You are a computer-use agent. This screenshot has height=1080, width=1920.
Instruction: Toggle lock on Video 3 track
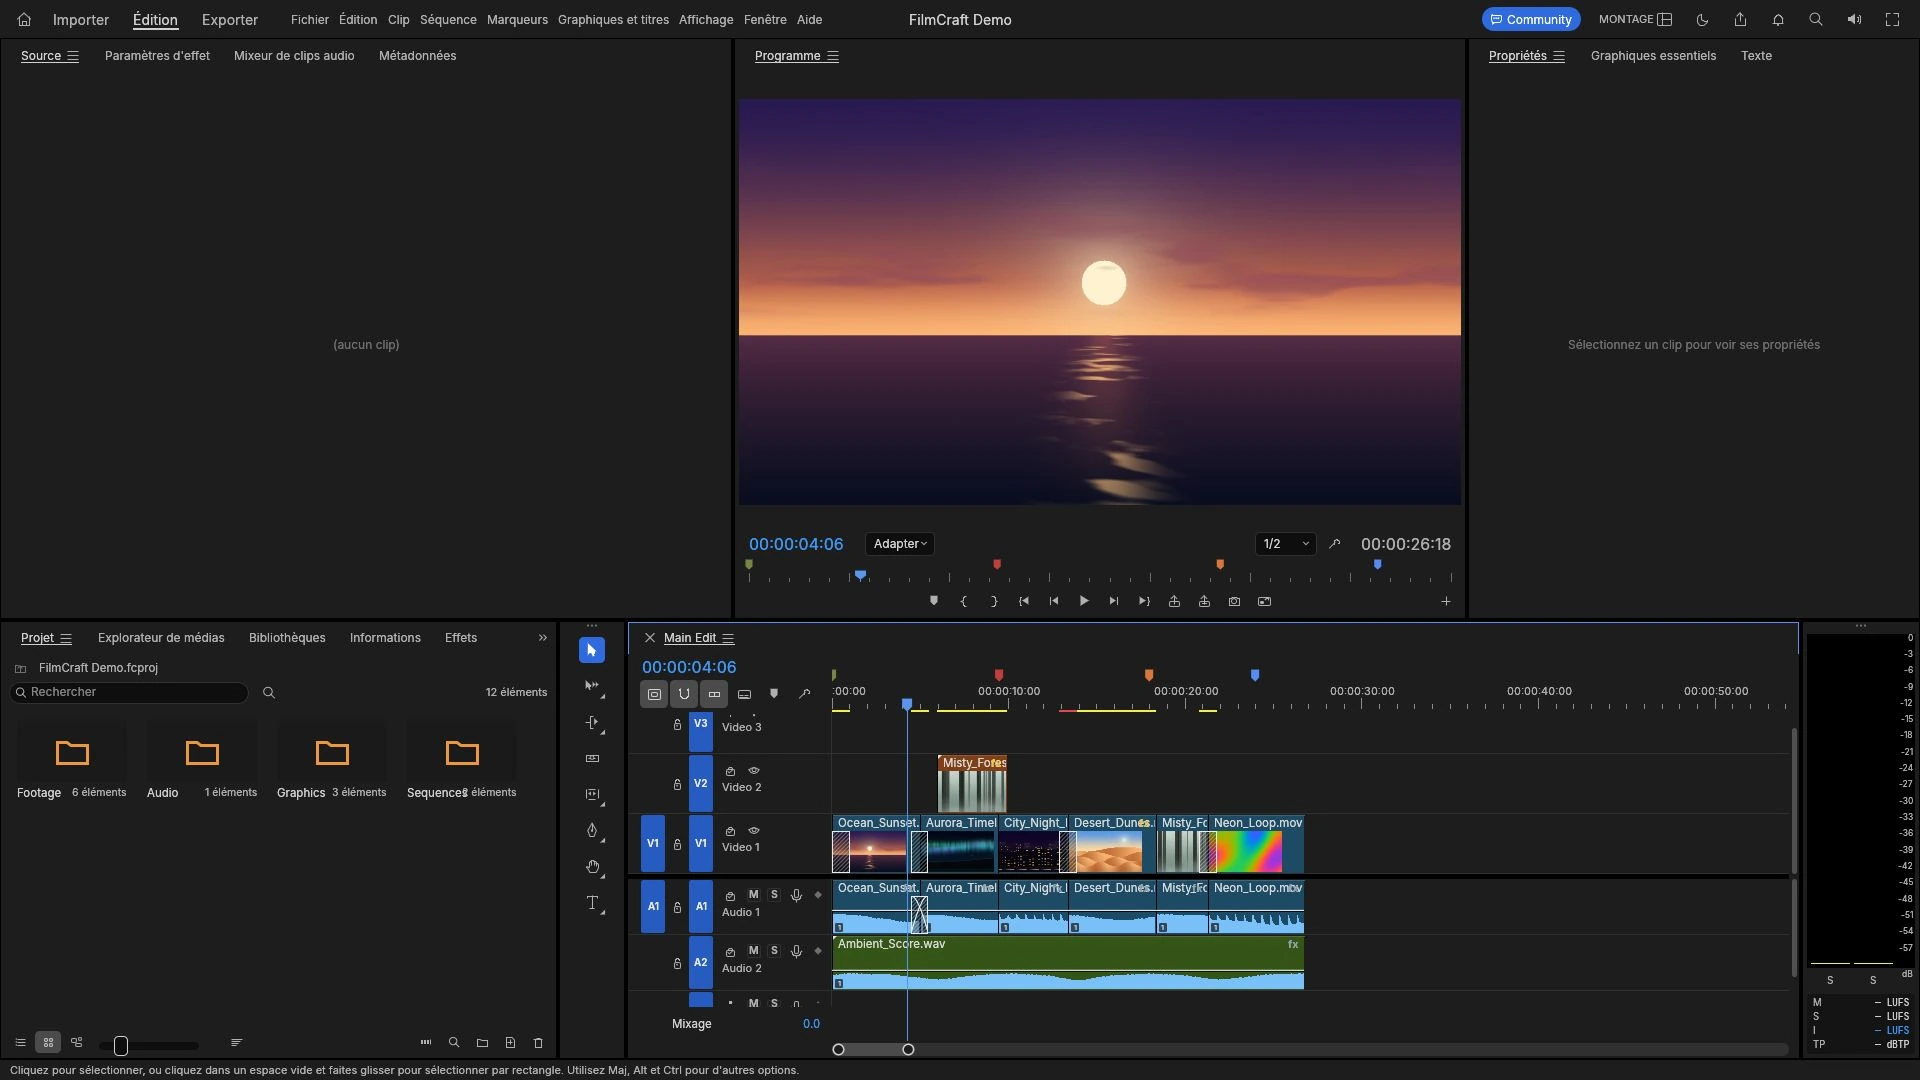click(x=677, y=725)
